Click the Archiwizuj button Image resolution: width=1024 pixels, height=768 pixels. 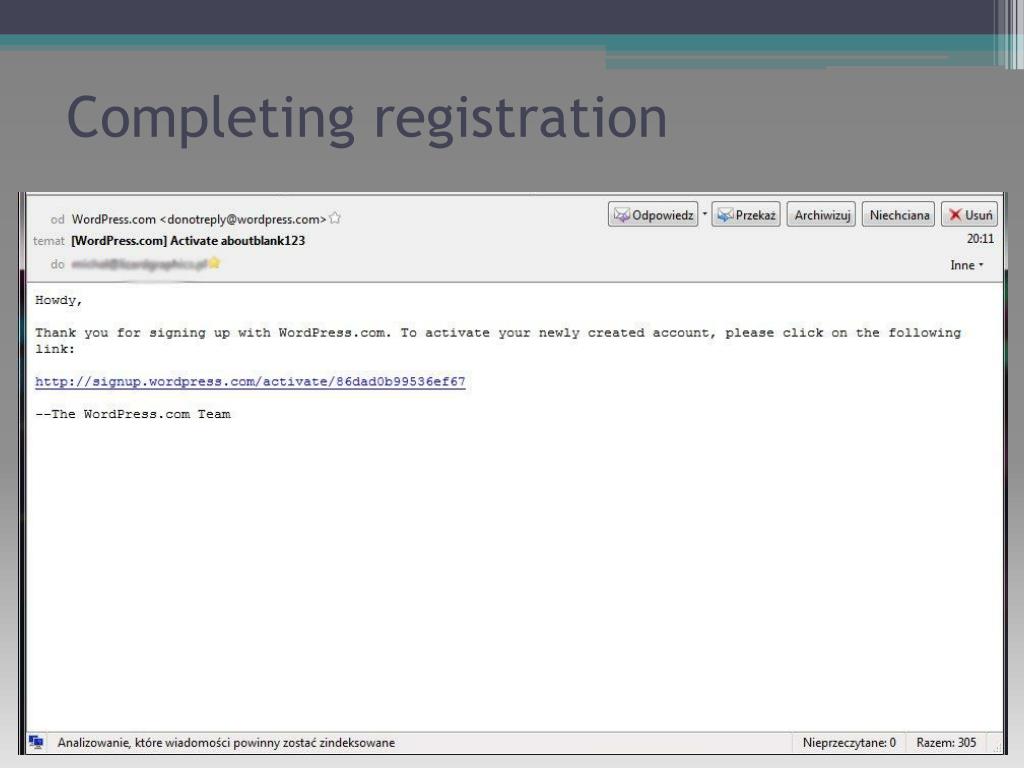pyautogui.click(x=822, y=214)
